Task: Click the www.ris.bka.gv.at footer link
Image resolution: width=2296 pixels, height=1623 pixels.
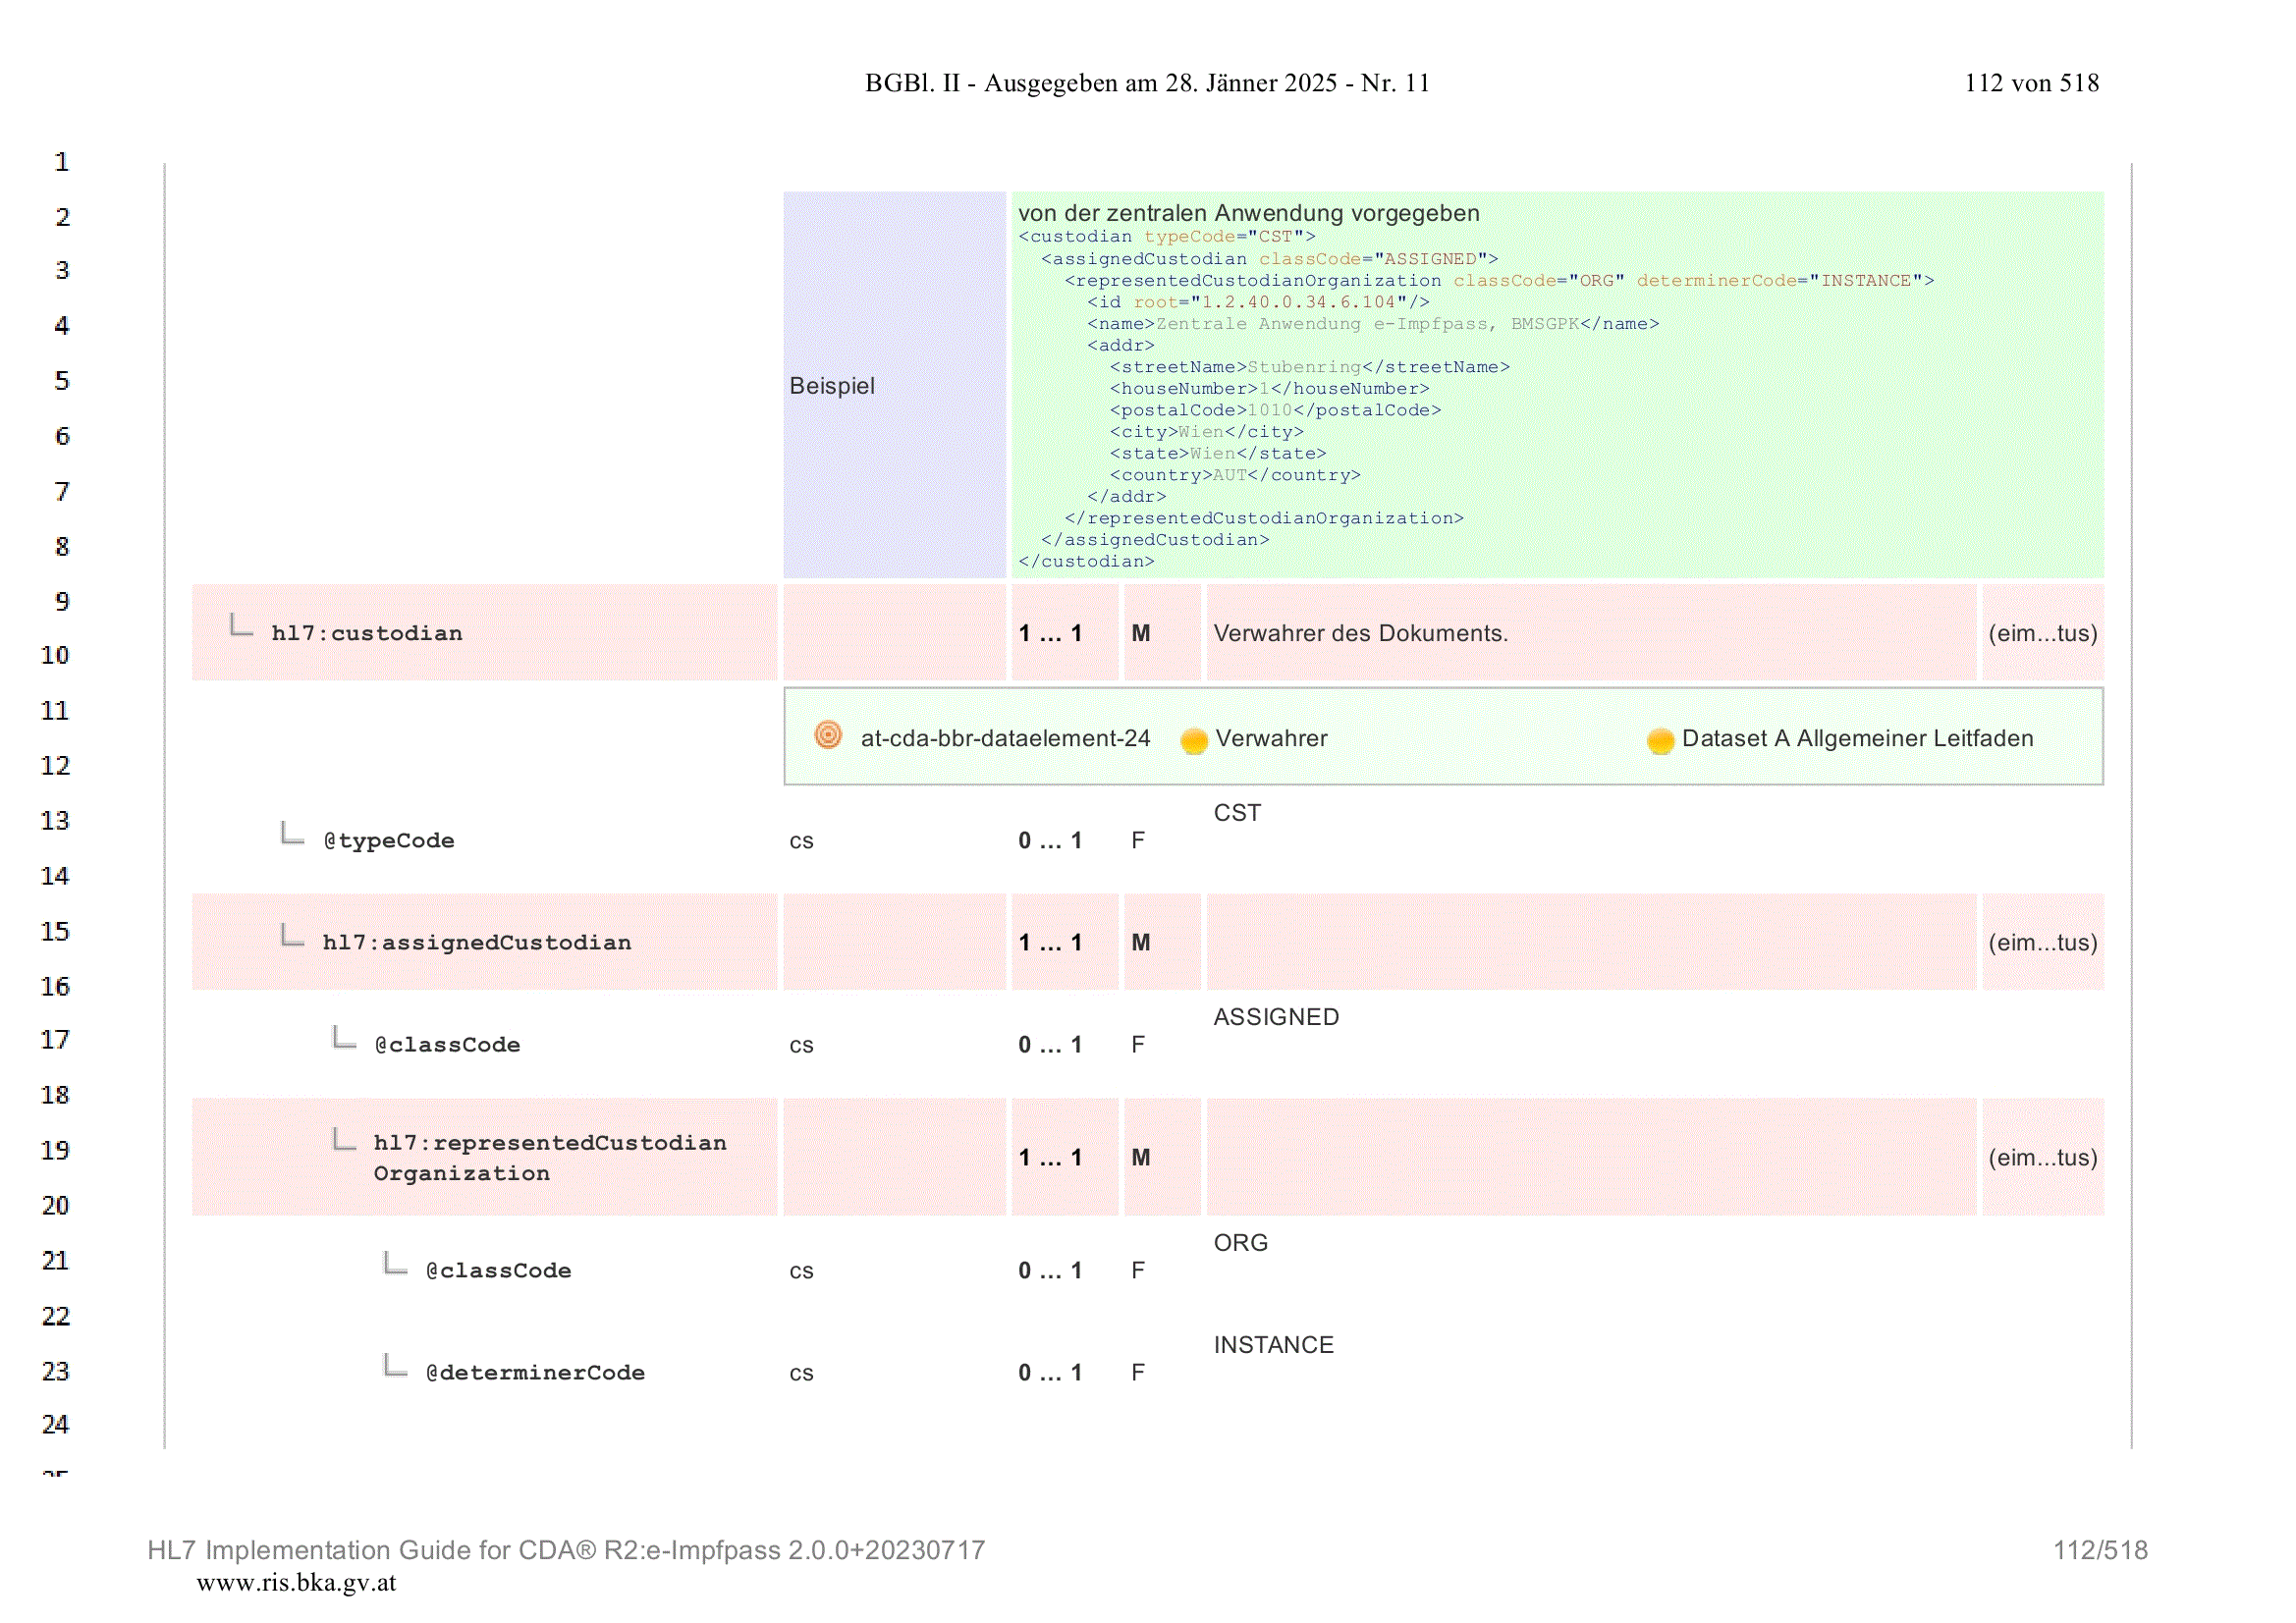Action: [296, 1582]
